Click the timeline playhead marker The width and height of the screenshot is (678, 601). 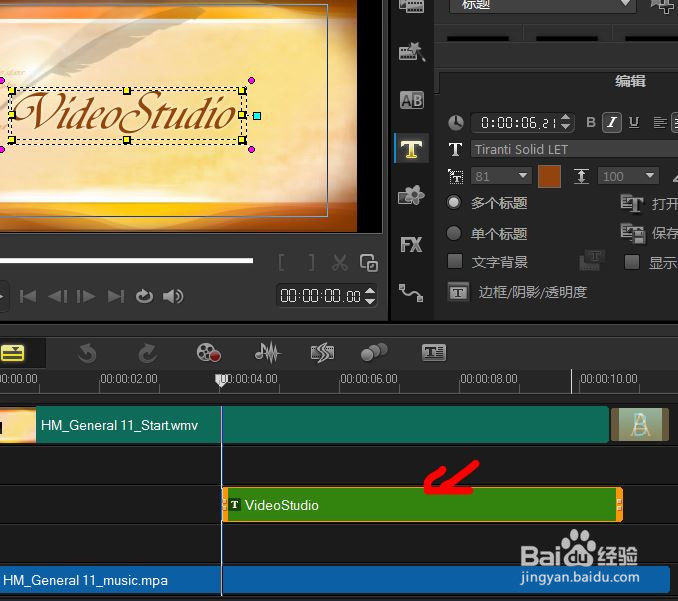[221, 380]
